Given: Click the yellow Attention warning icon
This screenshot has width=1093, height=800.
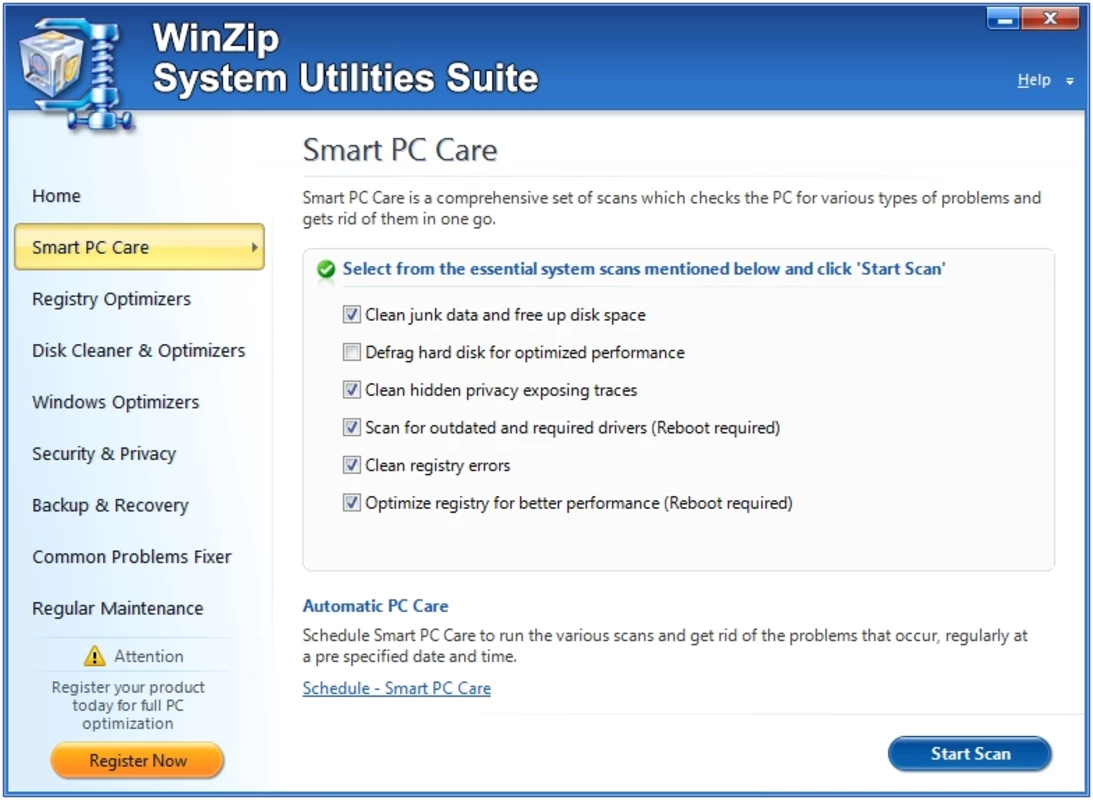Looking at the screenshot, I should pyautogui.click(x=94, y=656).
